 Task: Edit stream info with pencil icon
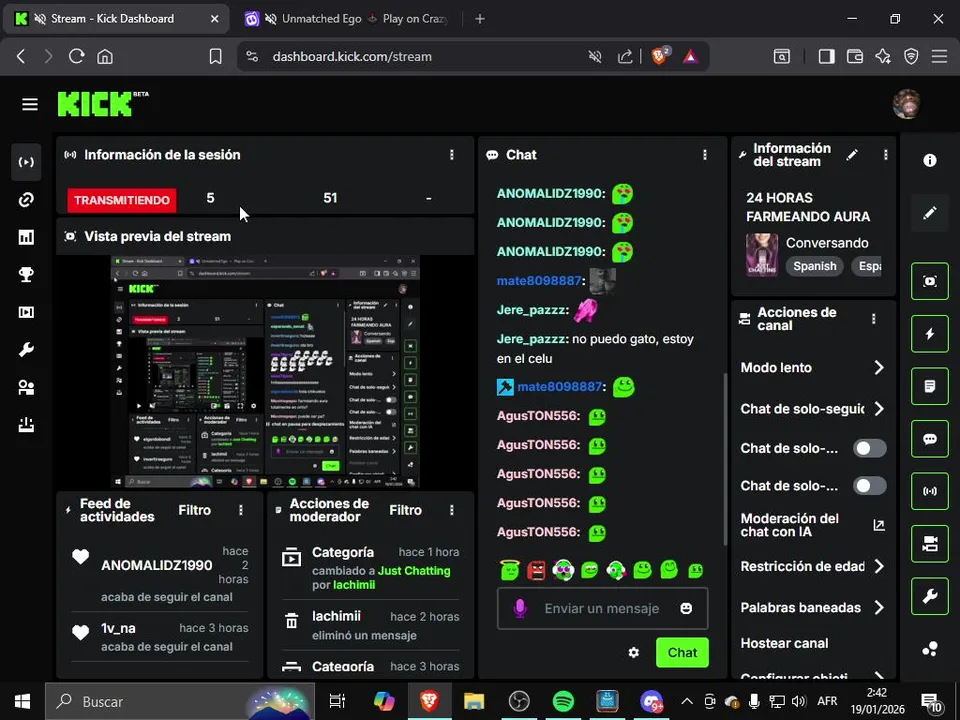point(852,155)
